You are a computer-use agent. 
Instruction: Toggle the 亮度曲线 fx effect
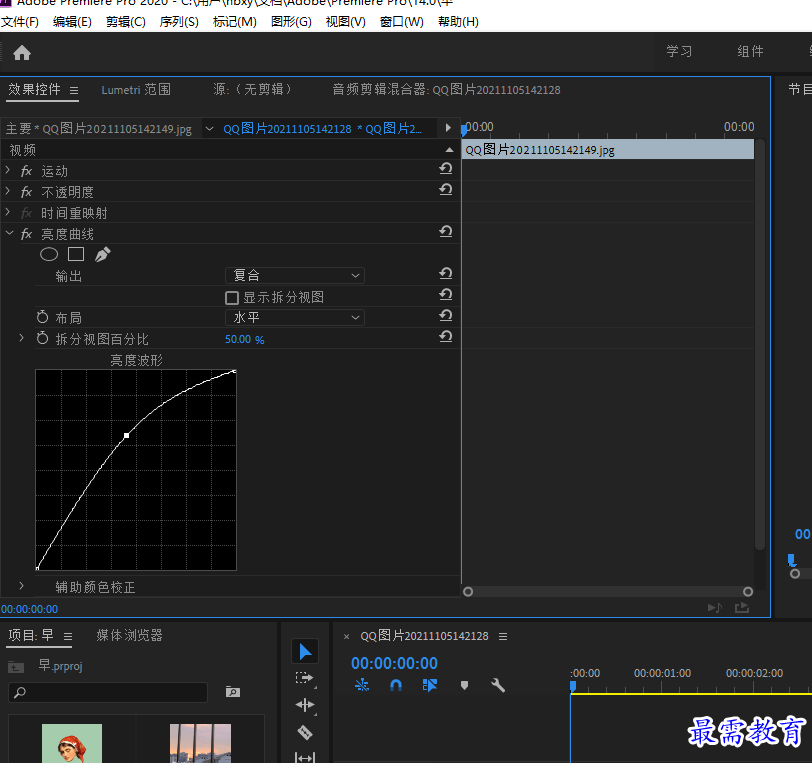26,235
